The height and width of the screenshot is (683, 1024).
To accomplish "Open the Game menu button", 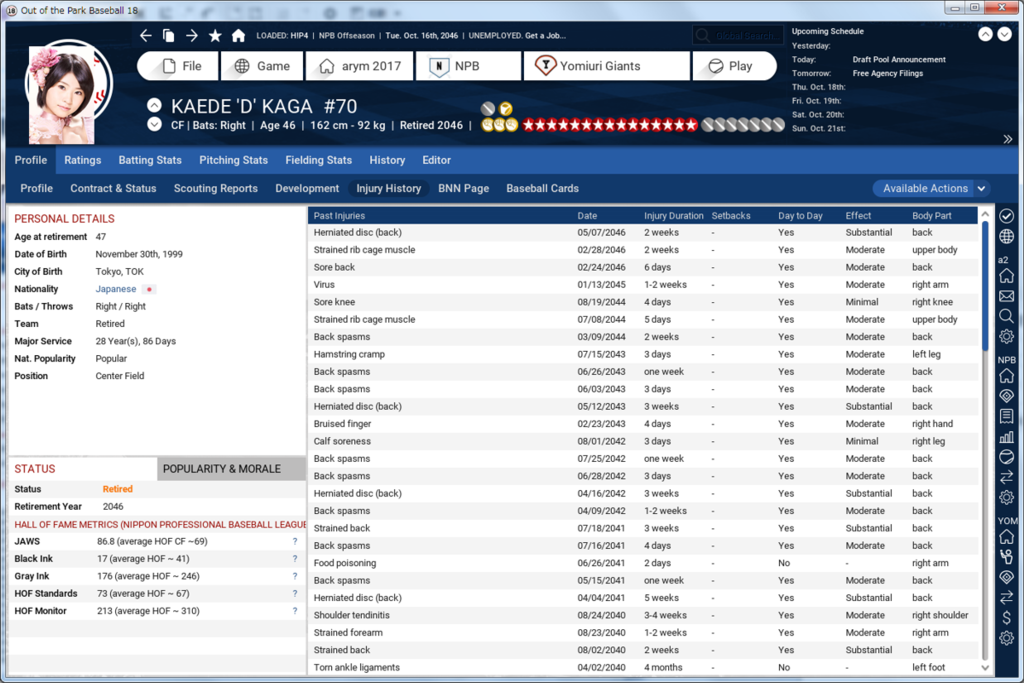I will pyautogui.click(x=263, y=66).
